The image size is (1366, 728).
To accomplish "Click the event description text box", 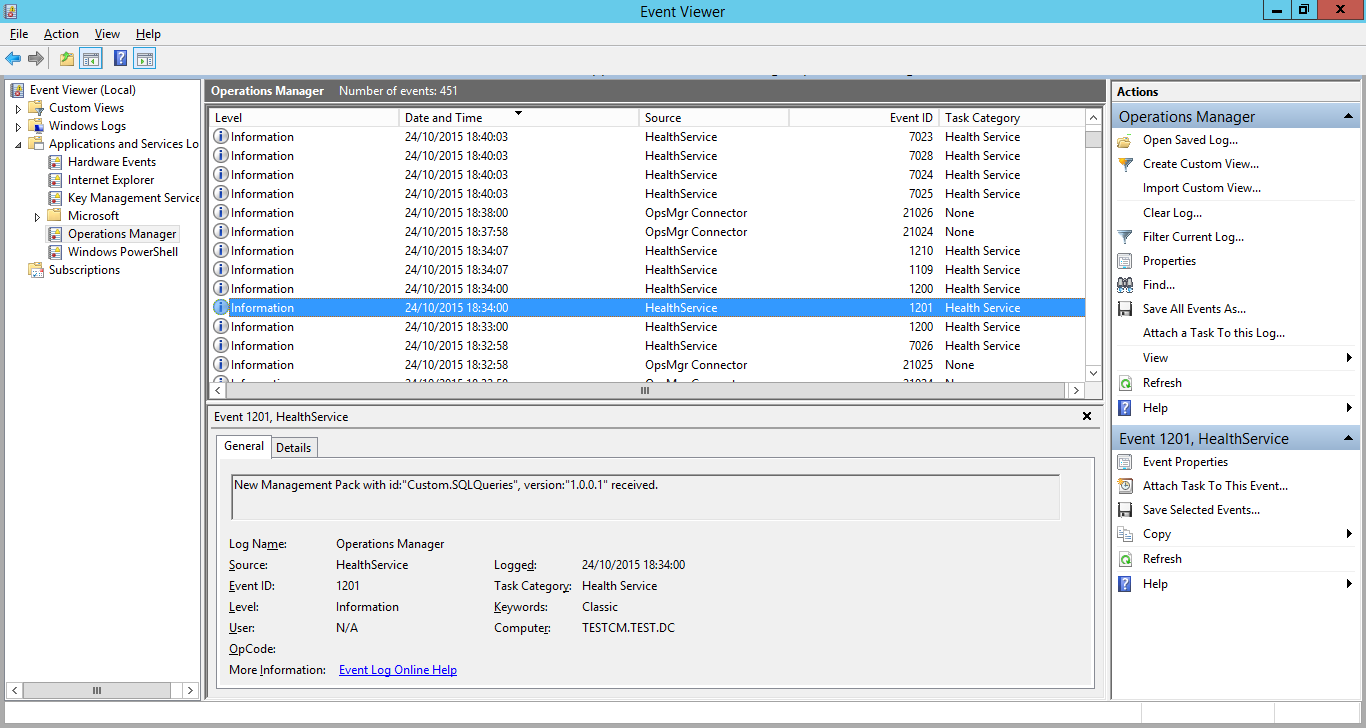I will click(645, 497).
